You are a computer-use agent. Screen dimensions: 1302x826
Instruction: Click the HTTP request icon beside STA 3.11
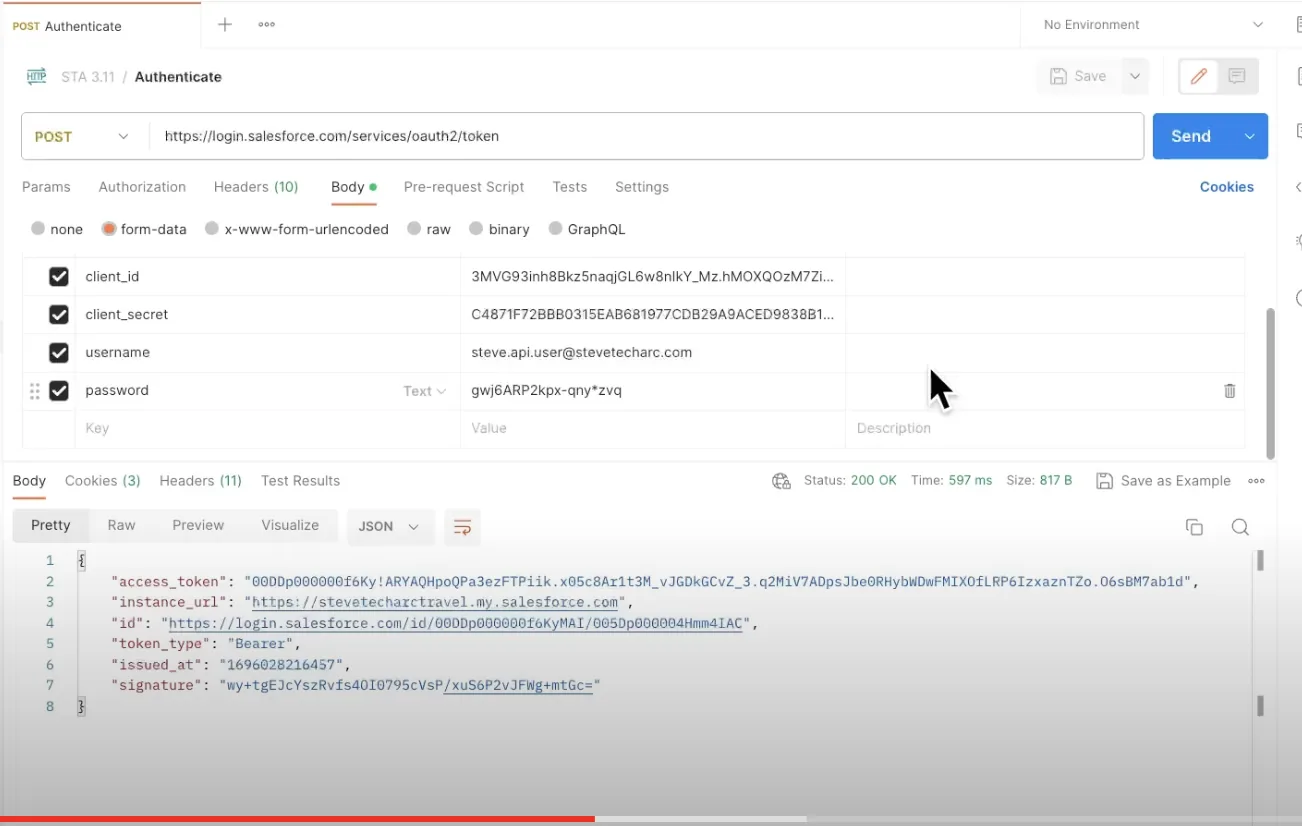pyautogui.click(x=36, y=76)
